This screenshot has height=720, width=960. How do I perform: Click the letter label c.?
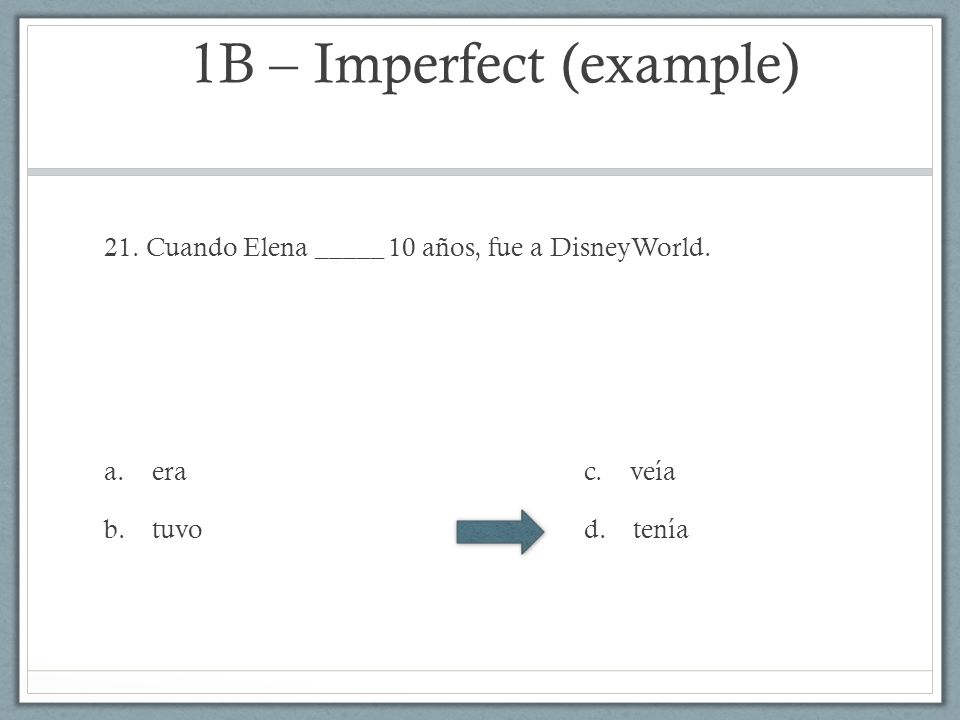[x=592, y=472]
